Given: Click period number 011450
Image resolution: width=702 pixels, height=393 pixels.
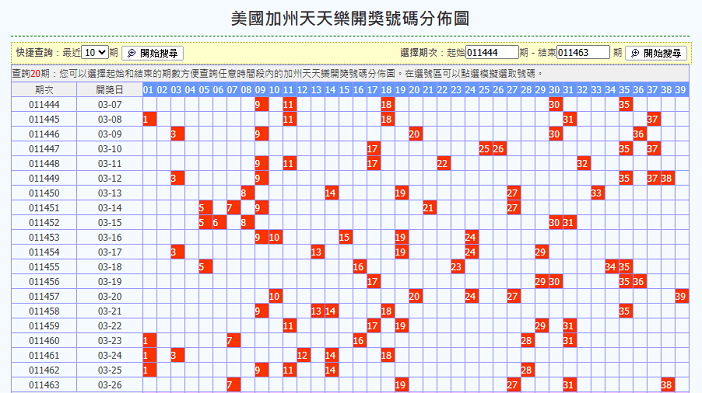Looking at the screenshot, I should tap(44, 193).
